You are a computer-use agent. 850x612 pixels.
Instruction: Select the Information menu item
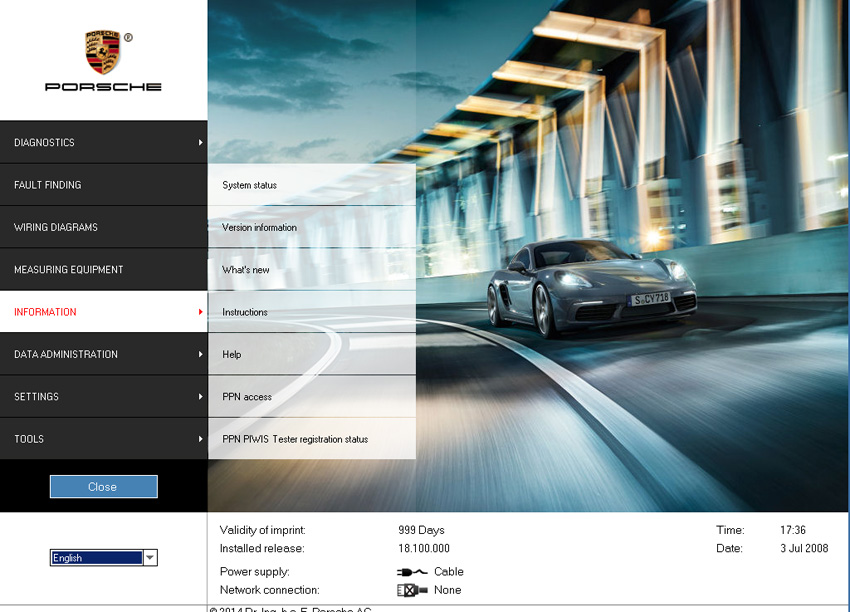(x=104, y=312)
